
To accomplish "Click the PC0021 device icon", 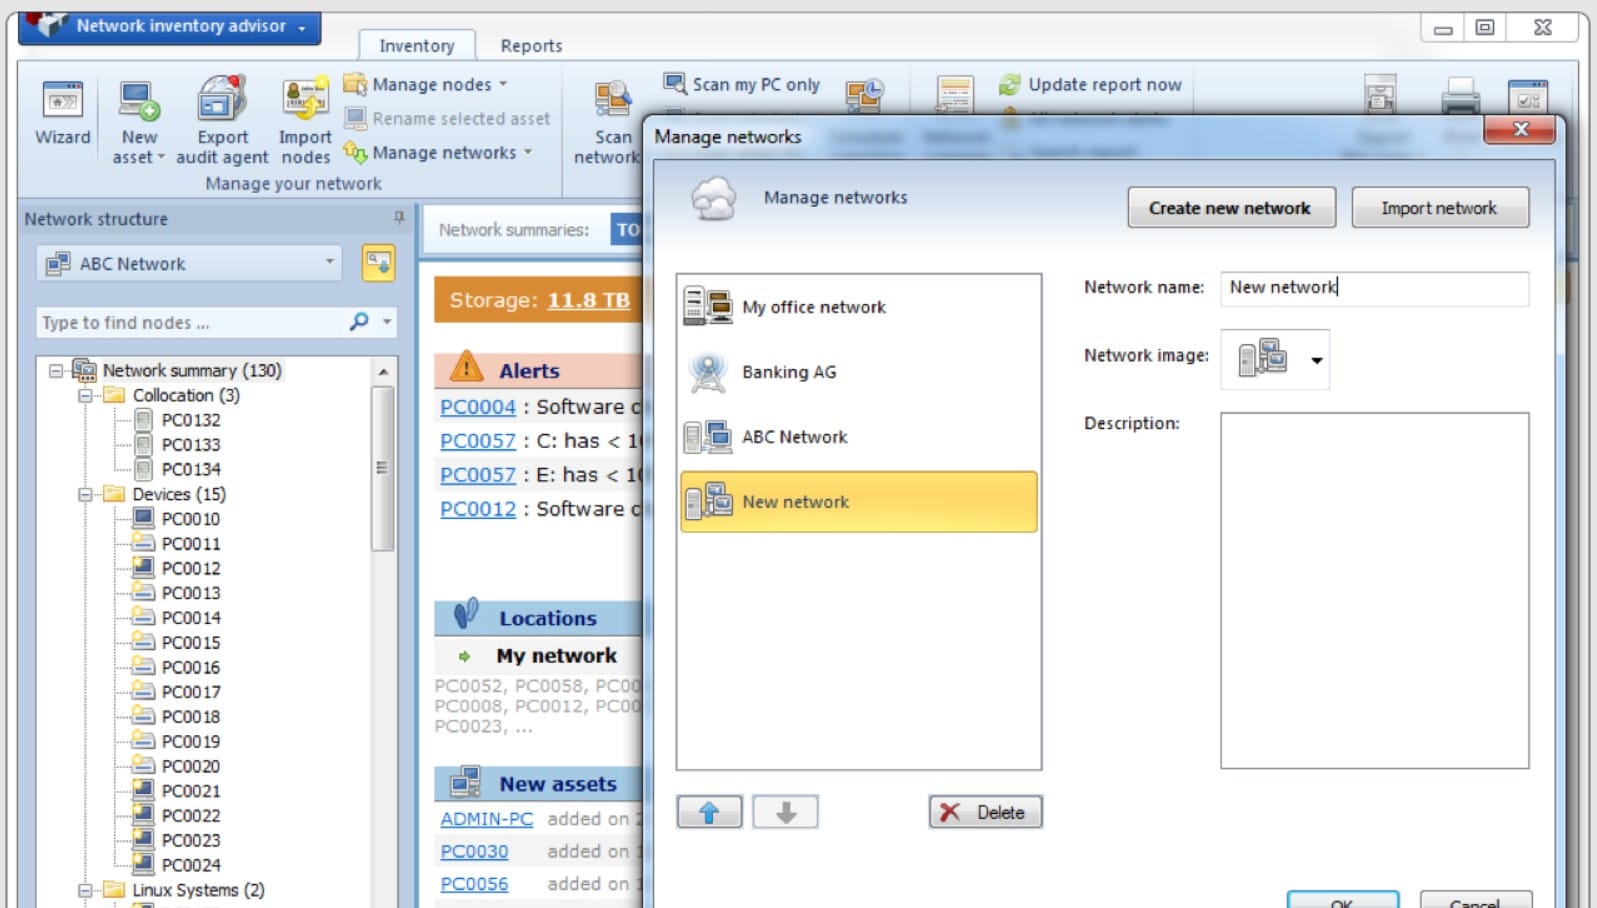I will tap(144, 790).
